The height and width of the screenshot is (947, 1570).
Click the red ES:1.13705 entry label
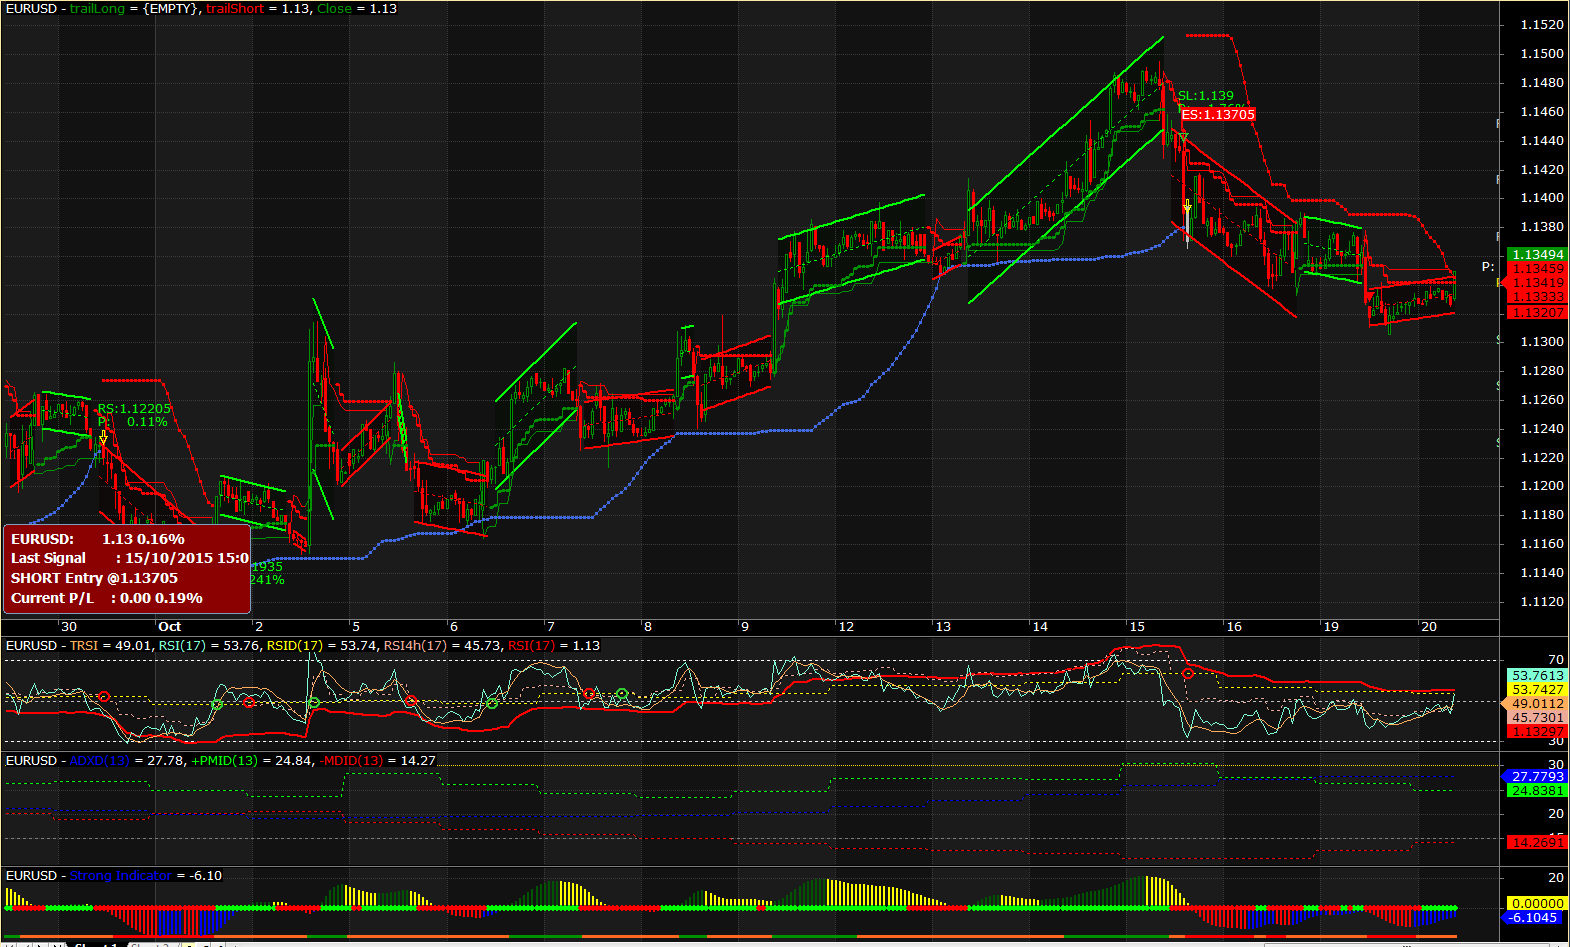coord(1218,115)
